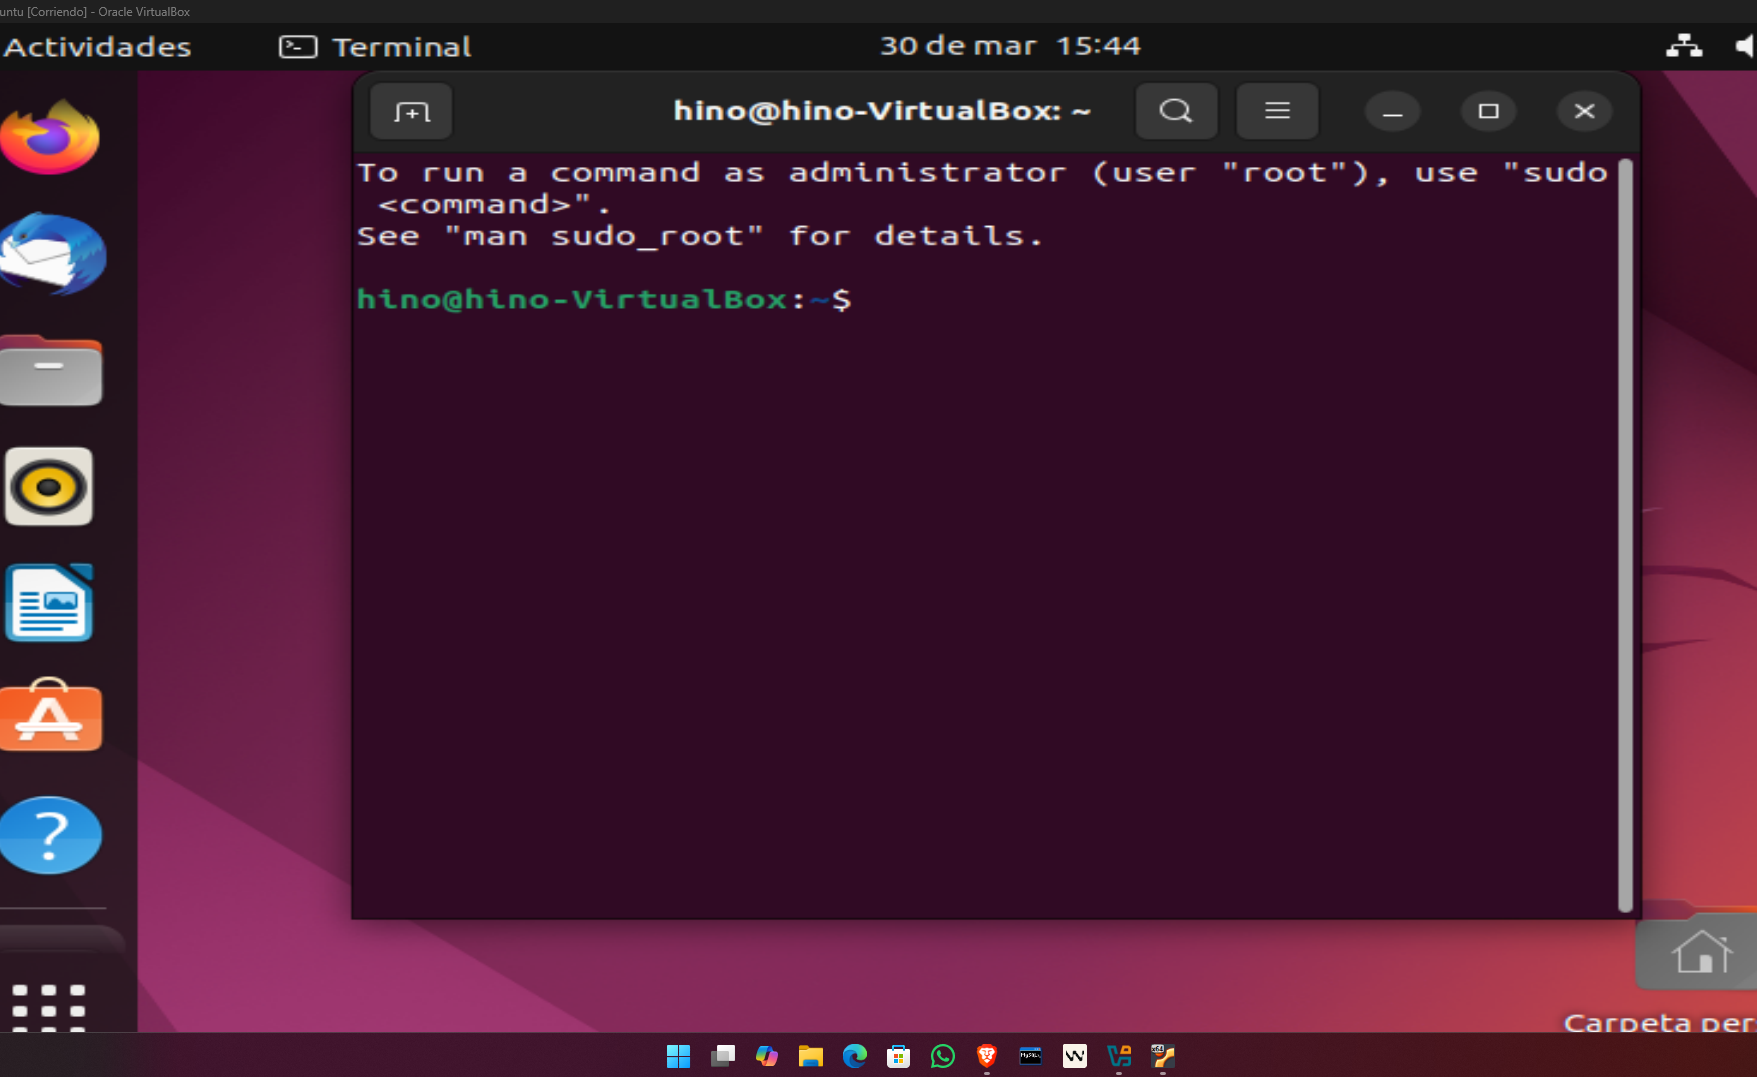Open LibreOffice Writer from the dock
This screenshot has width=1757, height=1077.
pos(49,603)
